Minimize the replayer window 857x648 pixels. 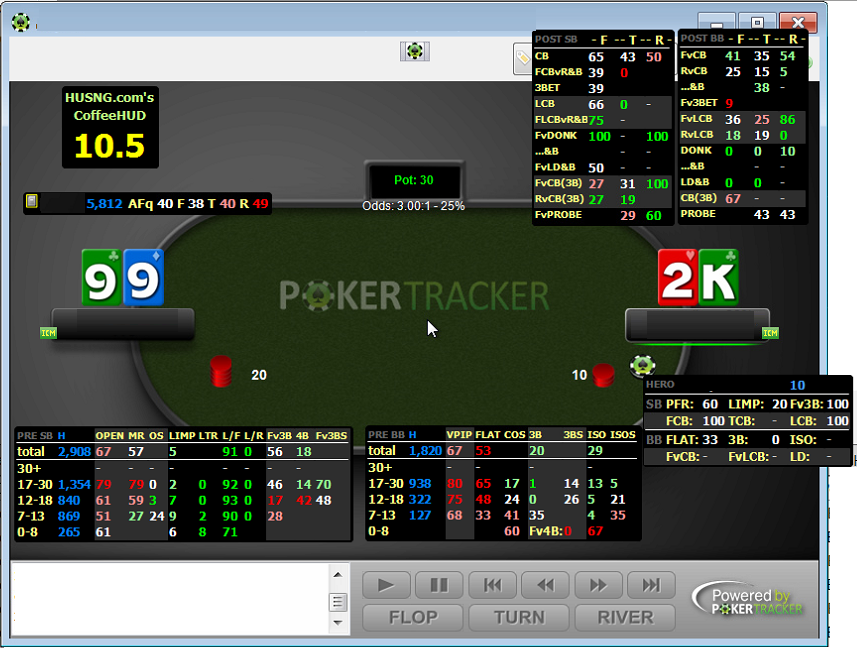(x=717, y=23)
